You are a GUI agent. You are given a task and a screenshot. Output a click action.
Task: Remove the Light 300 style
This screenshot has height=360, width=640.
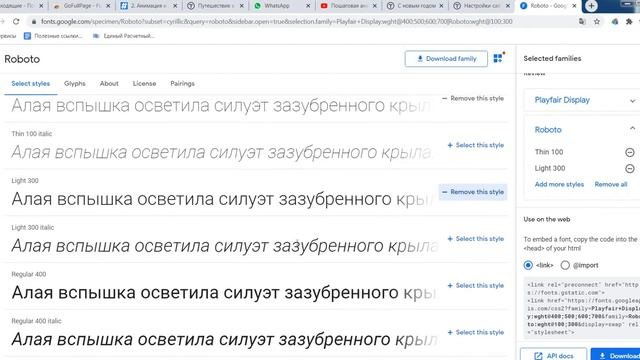pos(473,192)
